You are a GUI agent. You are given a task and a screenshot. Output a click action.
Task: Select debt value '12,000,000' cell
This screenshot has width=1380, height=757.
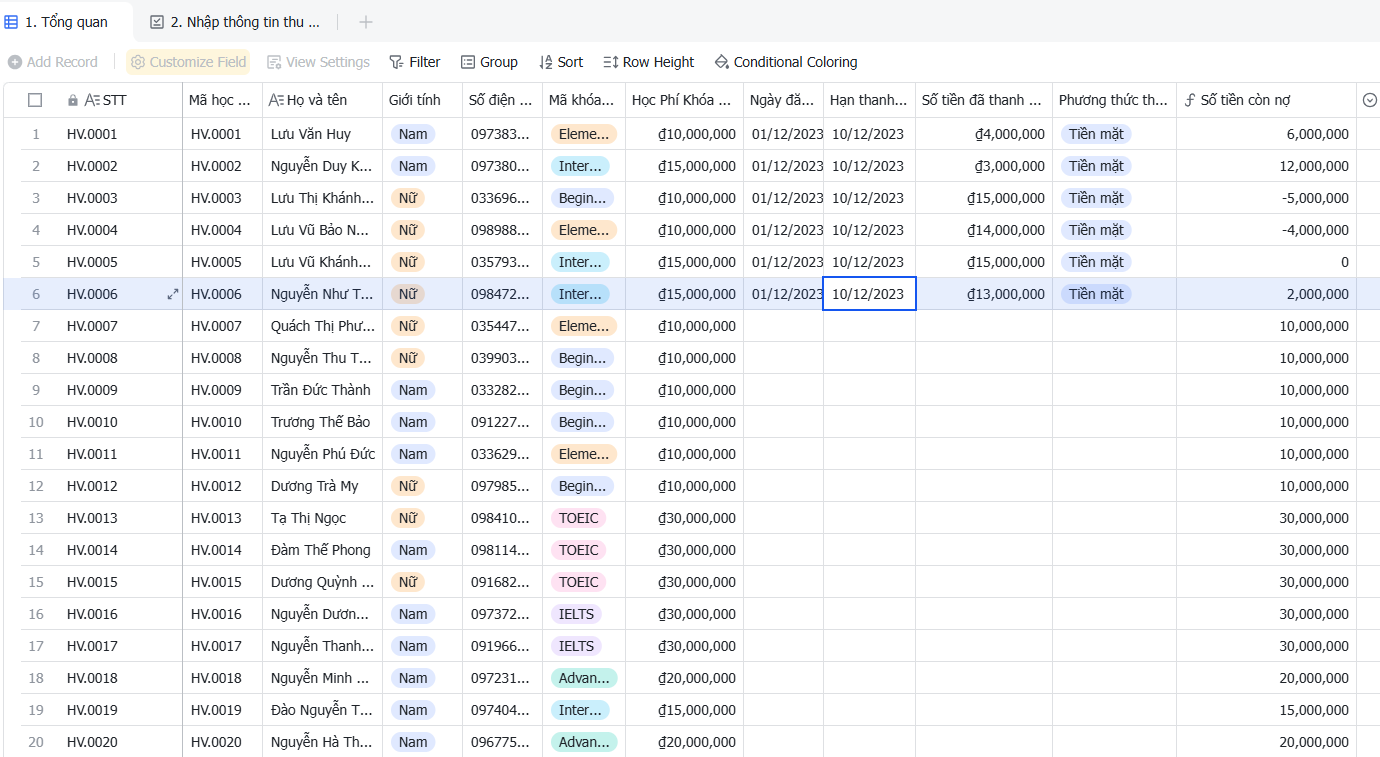pyautogui.click(x=1266, y=166)
